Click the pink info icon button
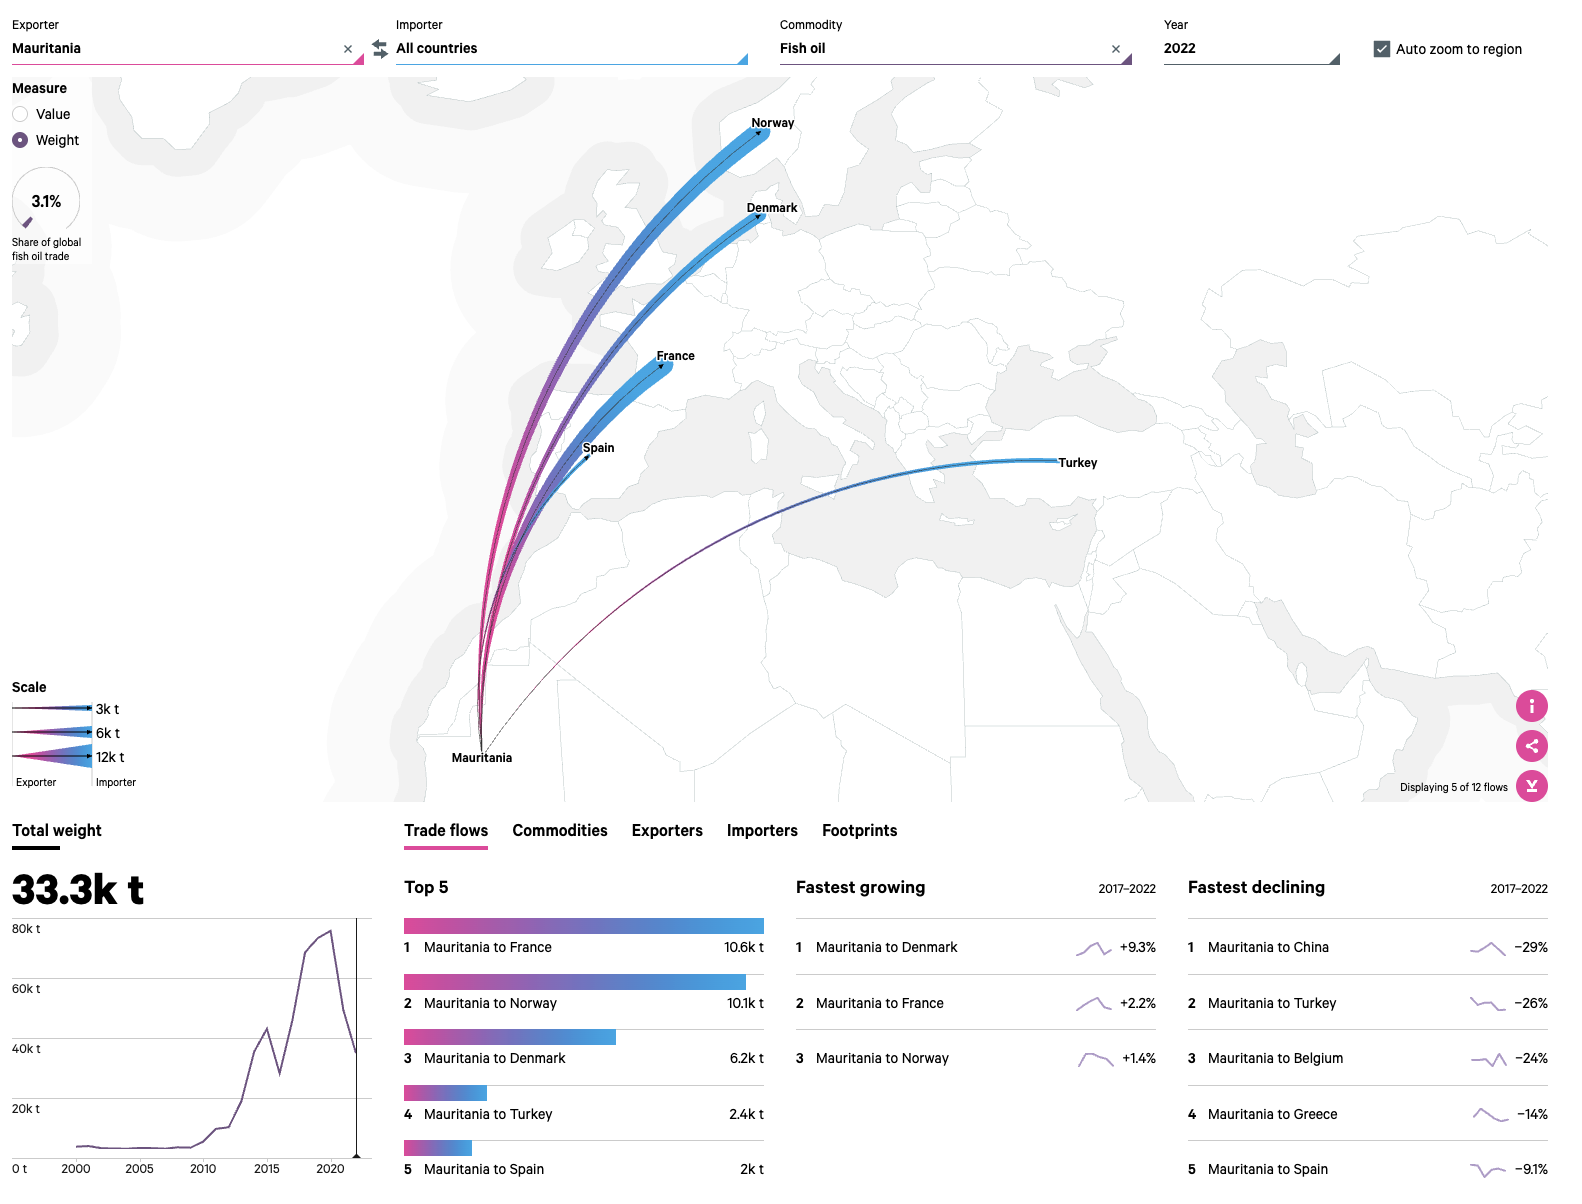1582x1204 pixels. click(x=1531, y=706)
